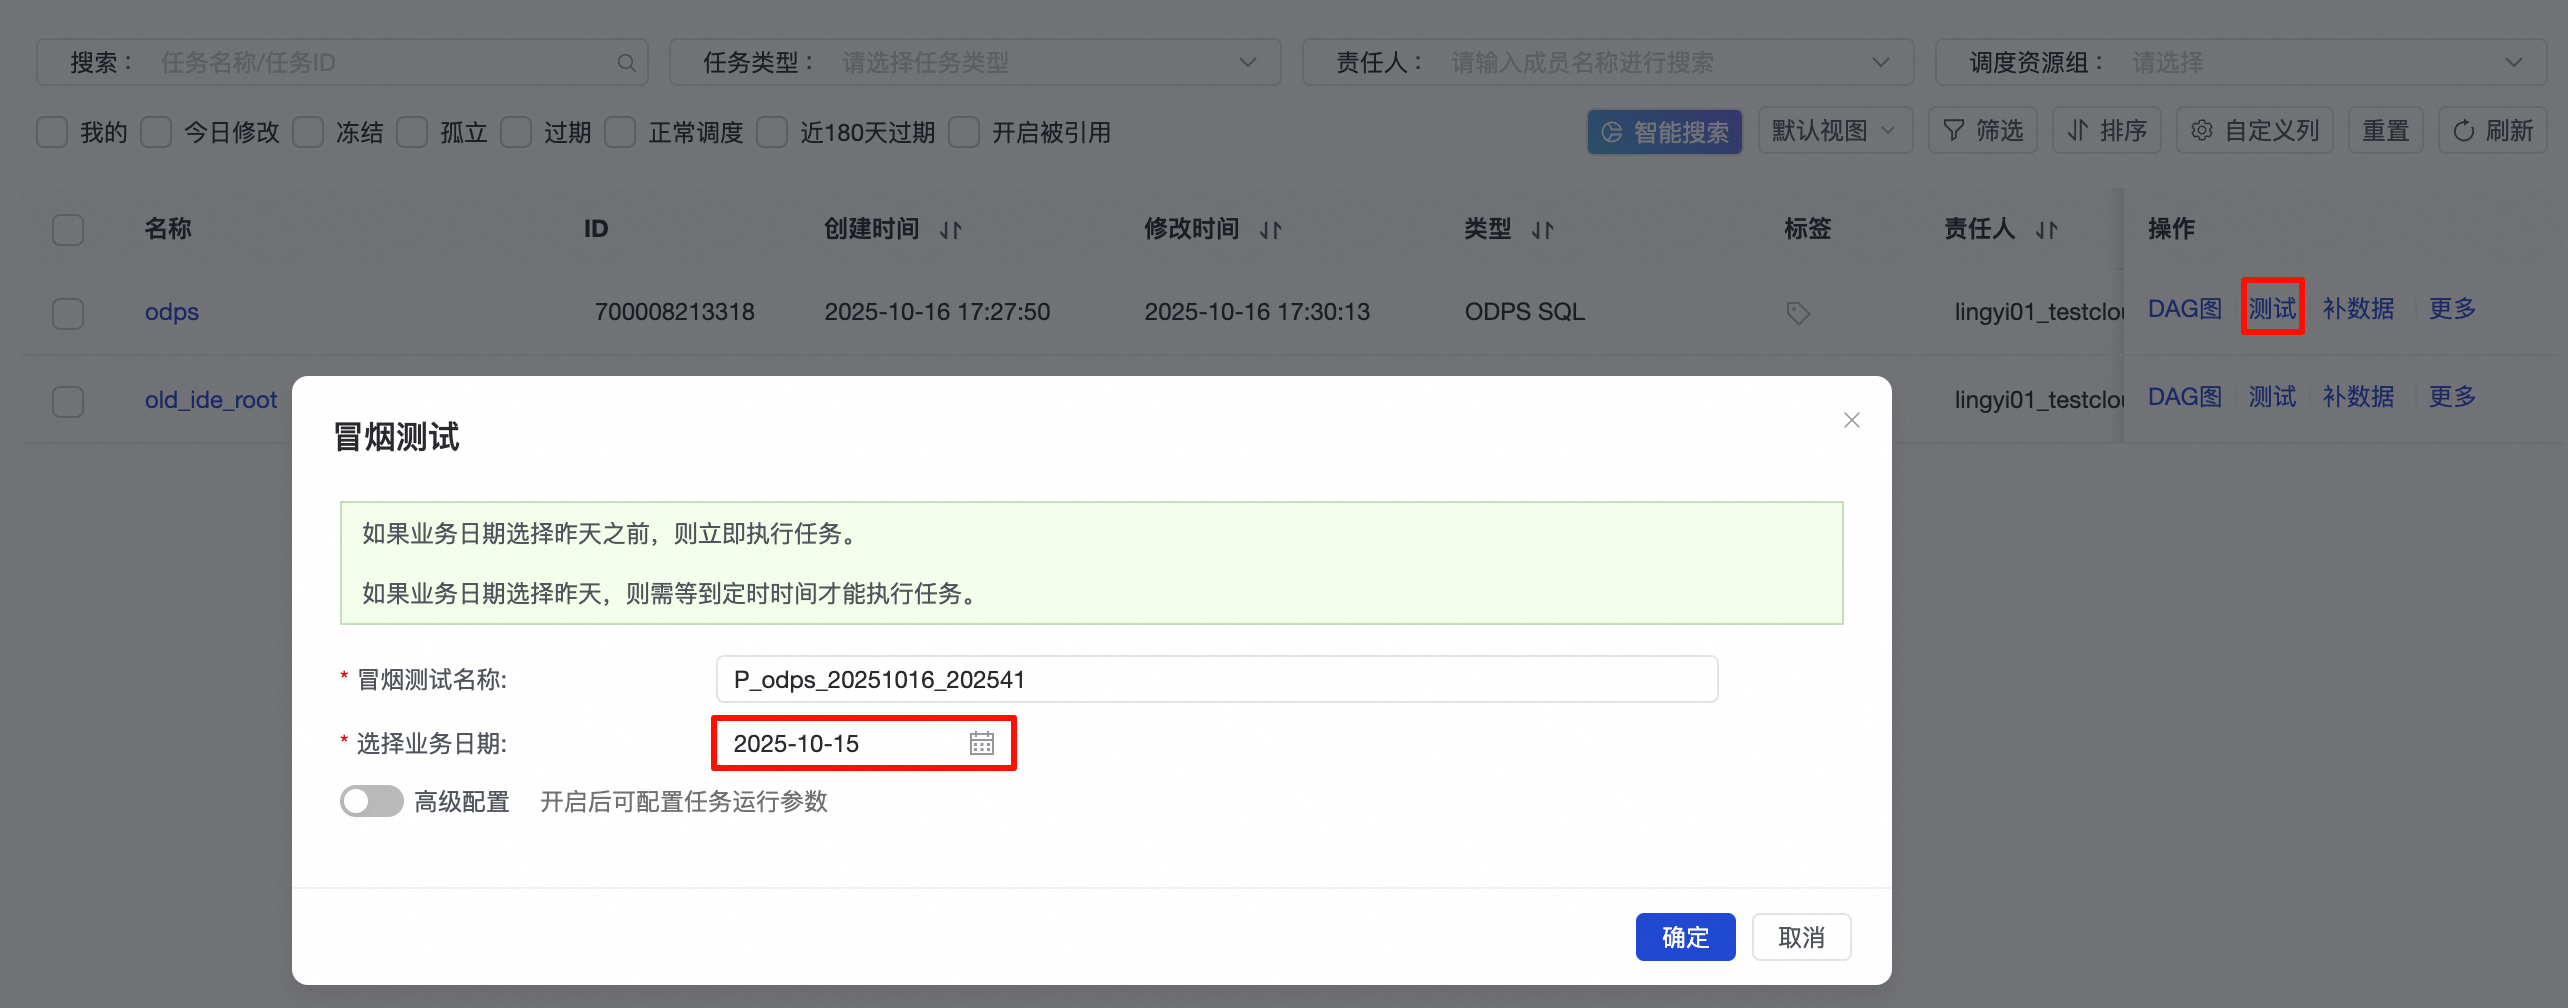Click 补数据 for odps row
The width and height of the screenshot is (2568, 1008).
2359,309
